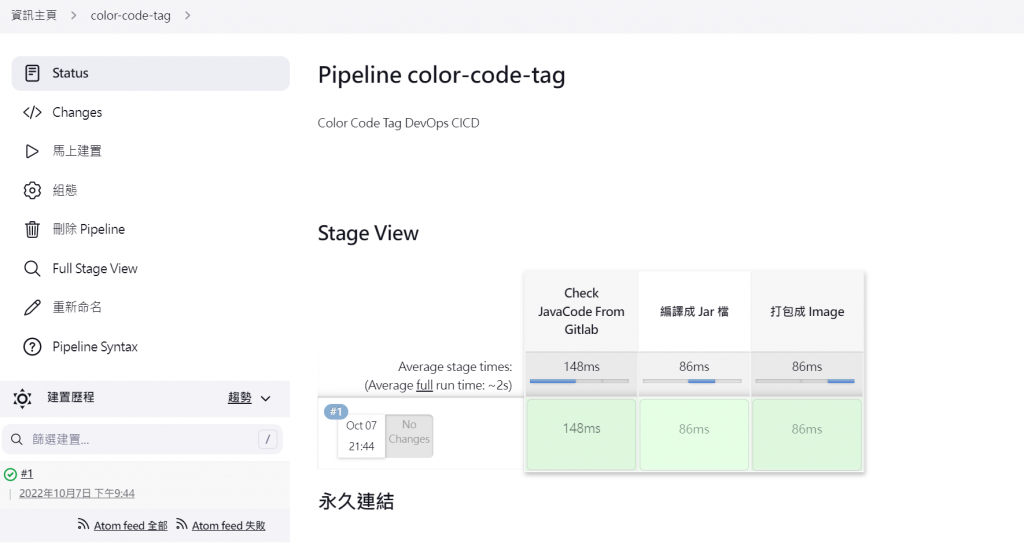Click the Changes code brackets icon
This screenshot has width=1024, height=544.
click(x=32, y=112)
